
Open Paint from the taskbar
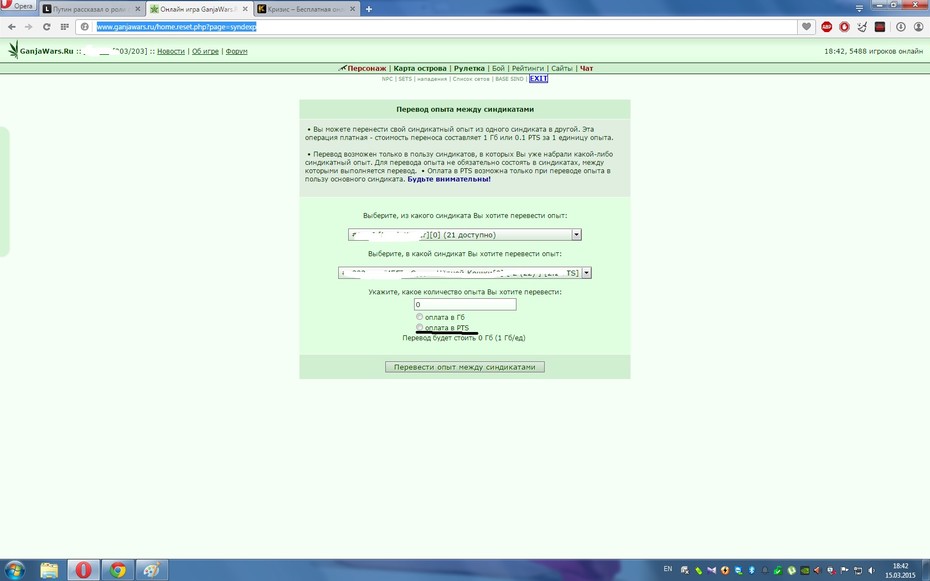tap(152, 570)
